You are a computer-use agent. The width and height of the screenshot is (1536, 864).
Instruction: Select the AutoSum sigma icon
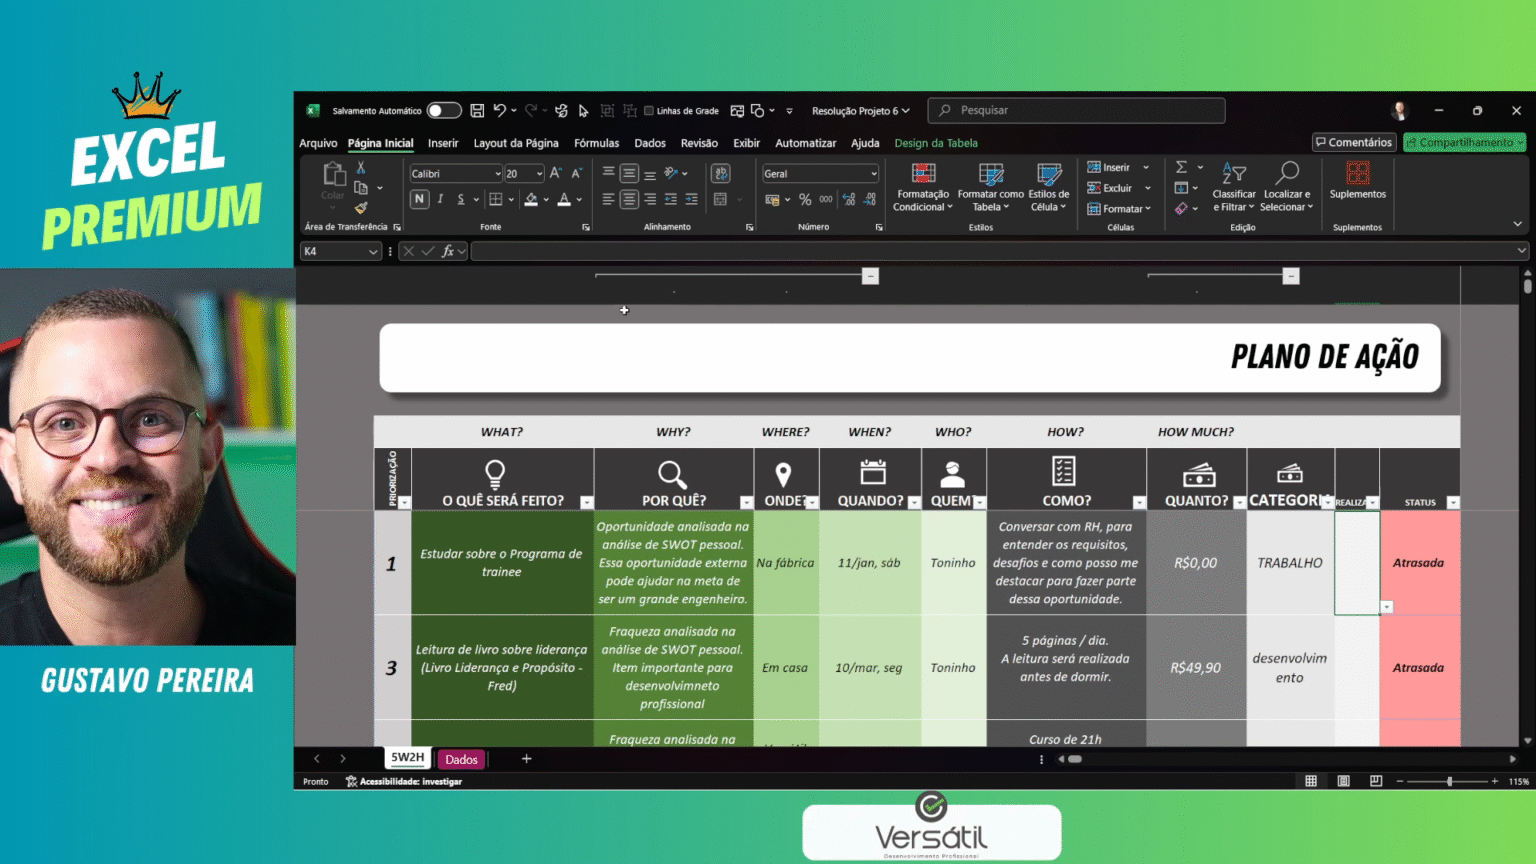1181,167
